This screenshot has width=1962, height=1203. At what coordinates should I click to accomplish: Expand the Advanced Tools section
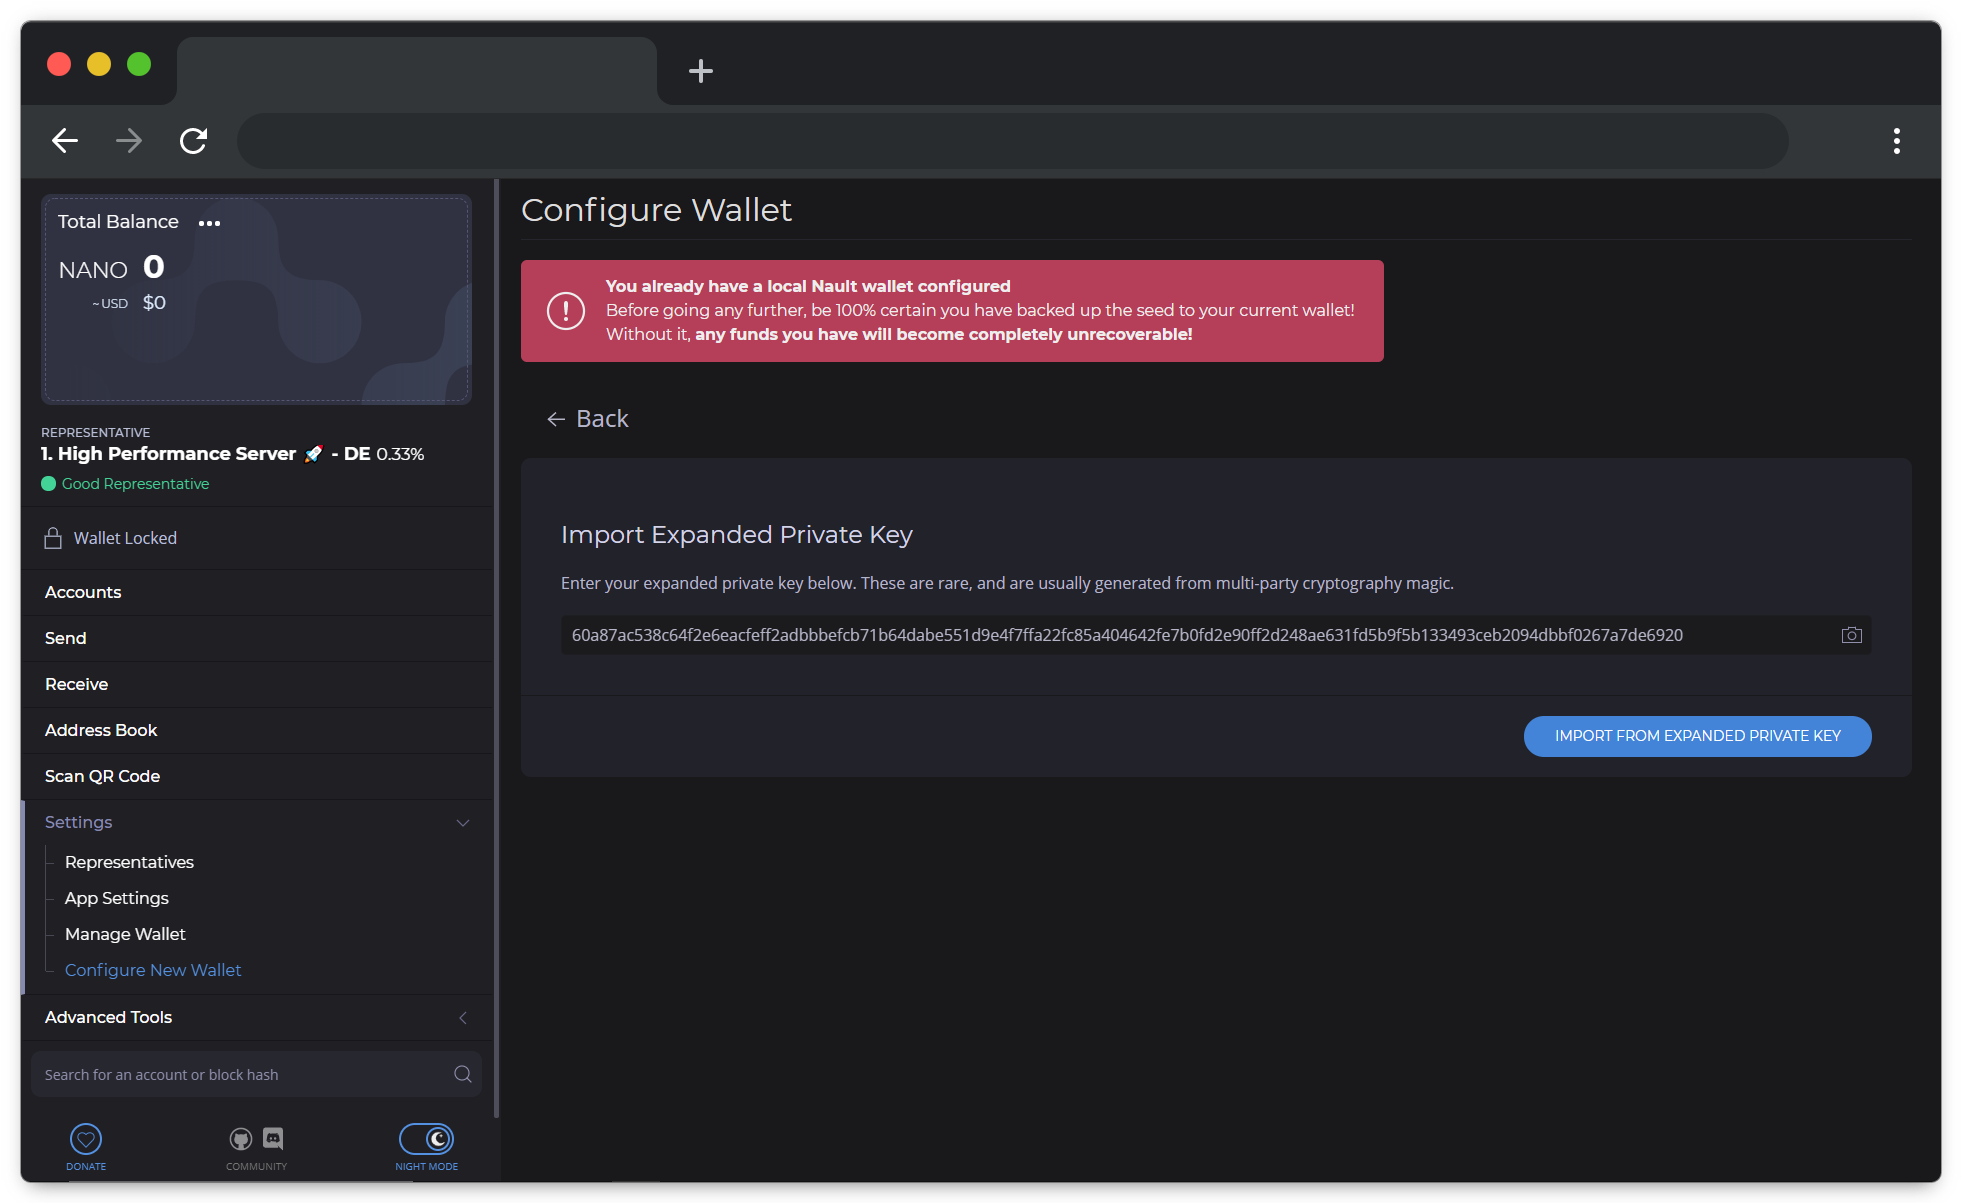256,1018
